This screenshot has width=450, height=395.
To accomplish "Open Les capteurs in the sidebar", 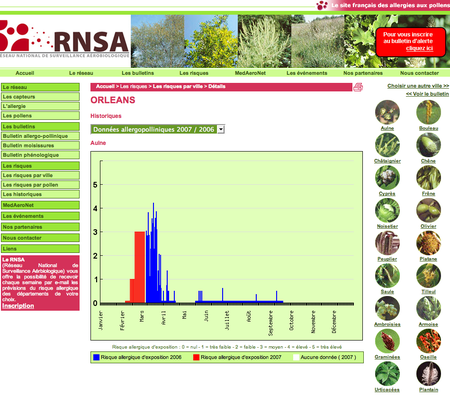I will coord(40,97).
